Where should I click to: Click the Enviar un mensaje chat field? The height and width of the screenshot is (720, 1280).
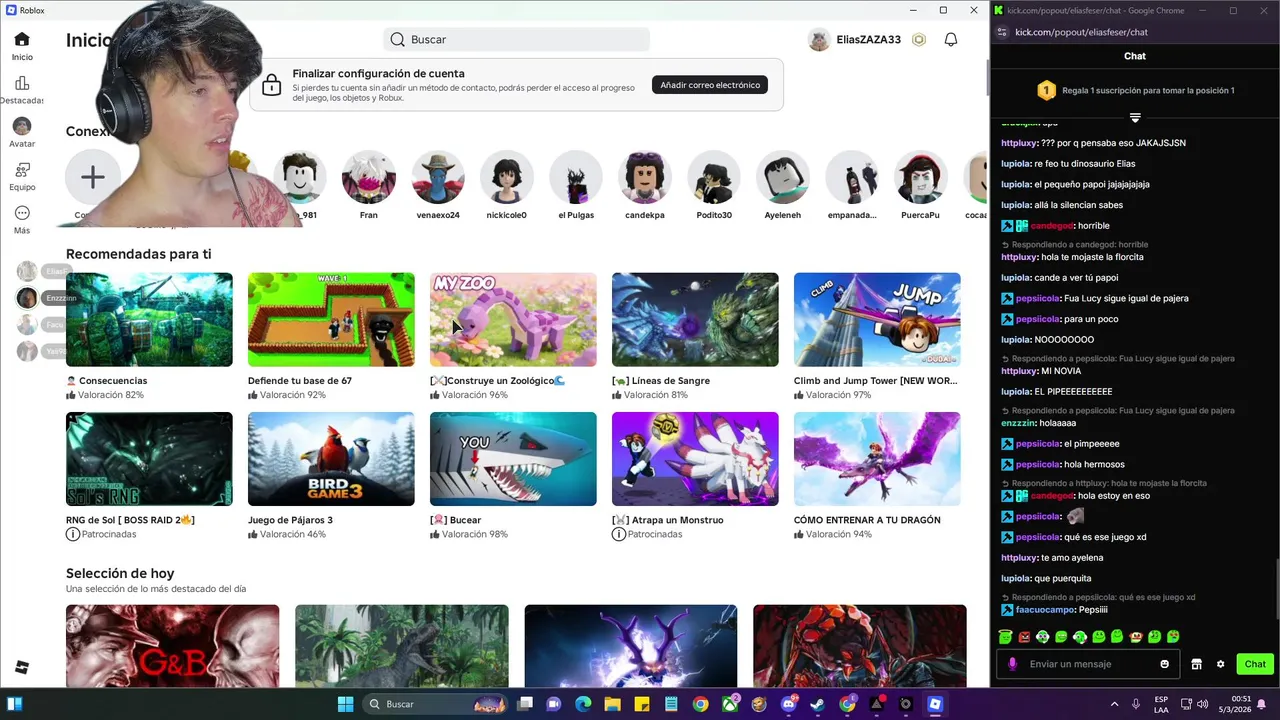tap(1086, 664)
